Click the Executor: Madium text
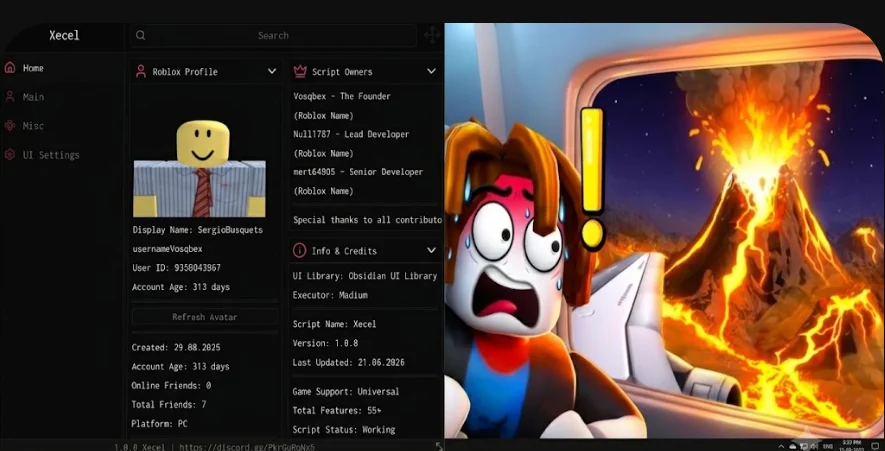This screenshot has height=451, width=885. click(330, 295)
